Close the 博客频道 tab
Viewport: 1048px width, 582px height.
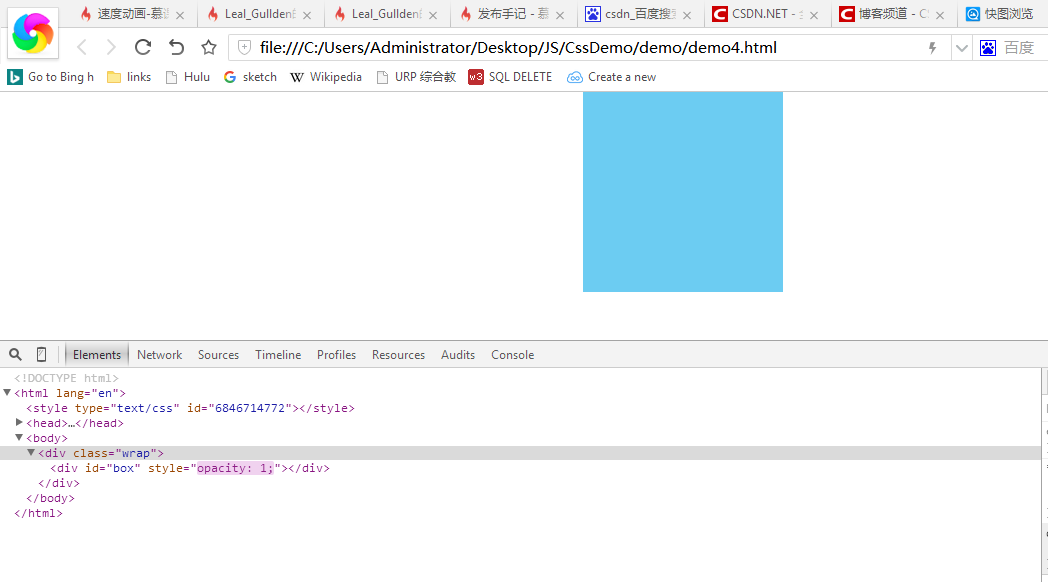click(940, 15)
